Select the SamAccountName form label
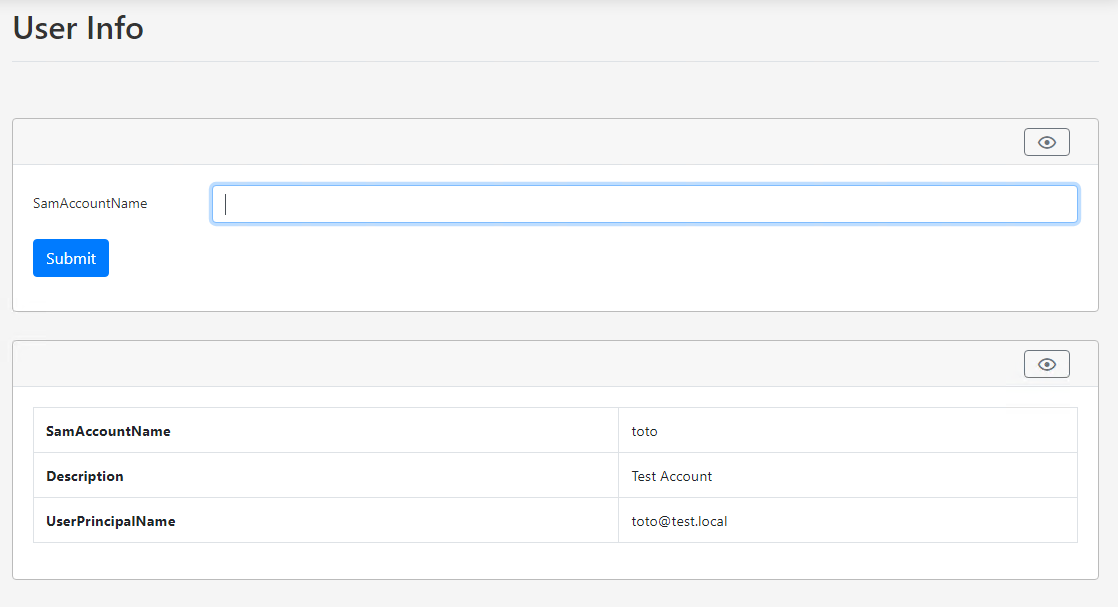This screenshot has width=1118, height=607. coord(90,203)
